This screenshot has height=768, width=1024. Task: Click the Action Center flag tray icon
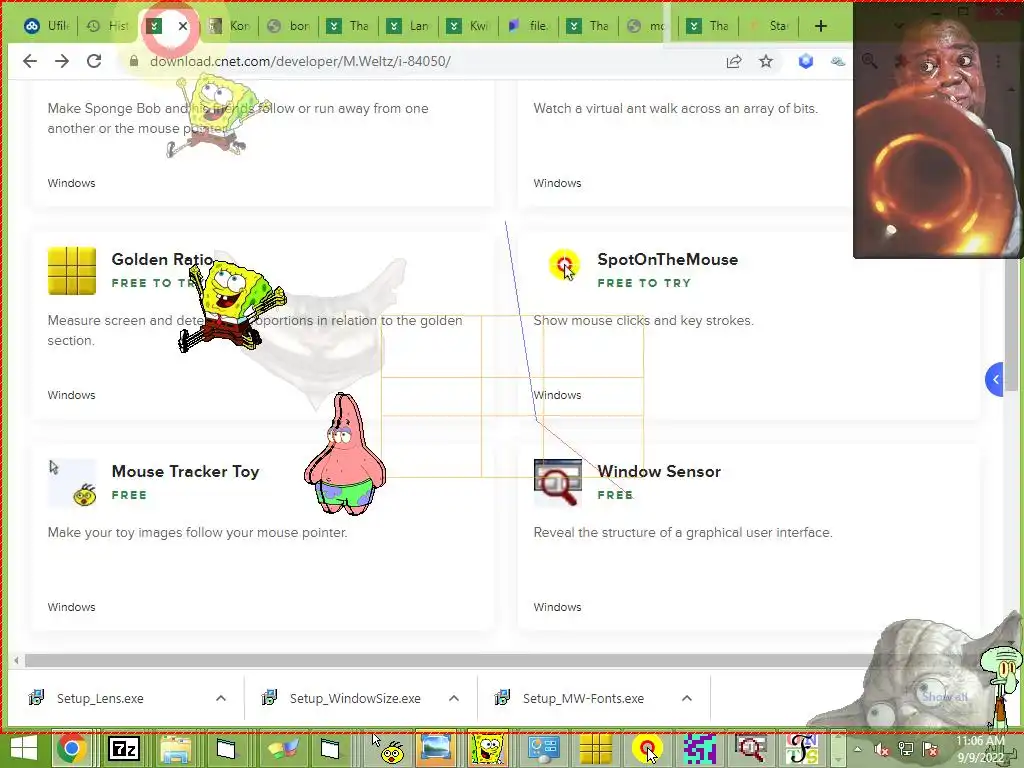(931, 749)
